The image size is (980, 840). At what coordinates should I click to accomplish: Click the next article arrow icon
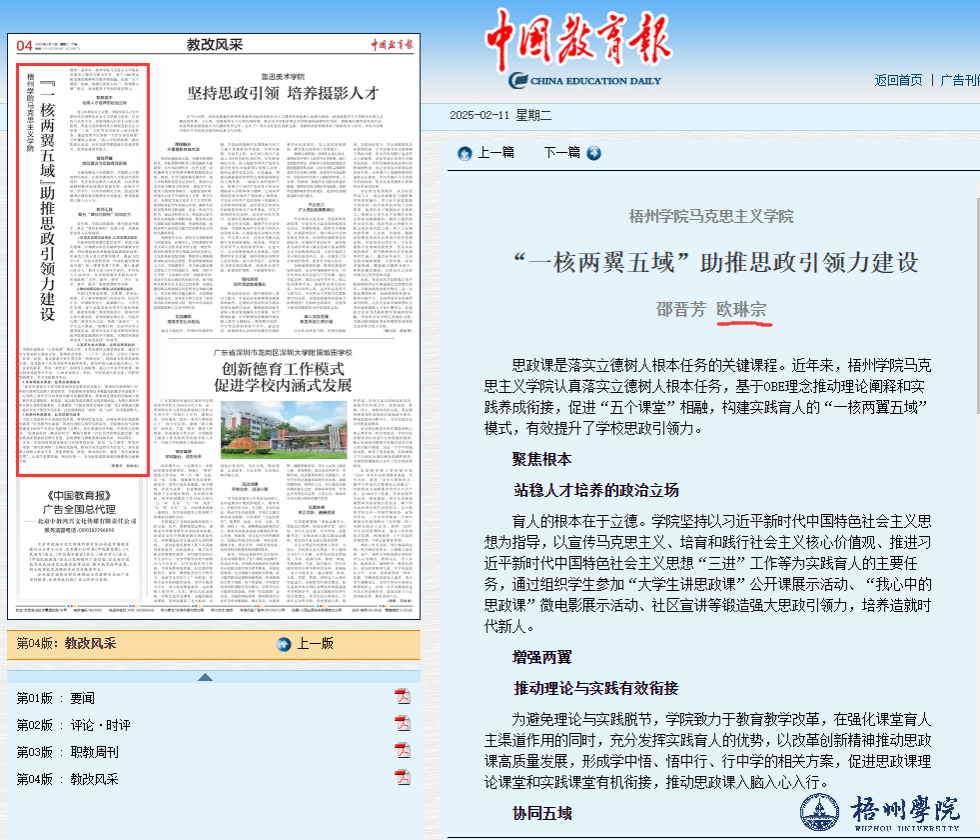point(594,153)
